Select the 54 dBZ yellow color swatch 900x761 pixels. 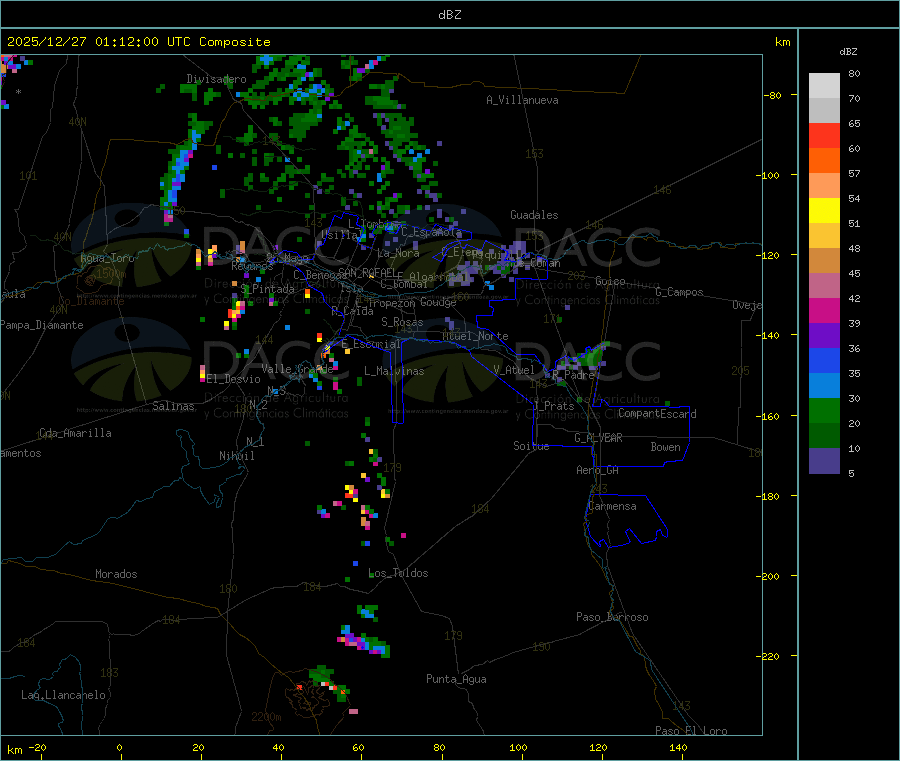tap(824, 211)
